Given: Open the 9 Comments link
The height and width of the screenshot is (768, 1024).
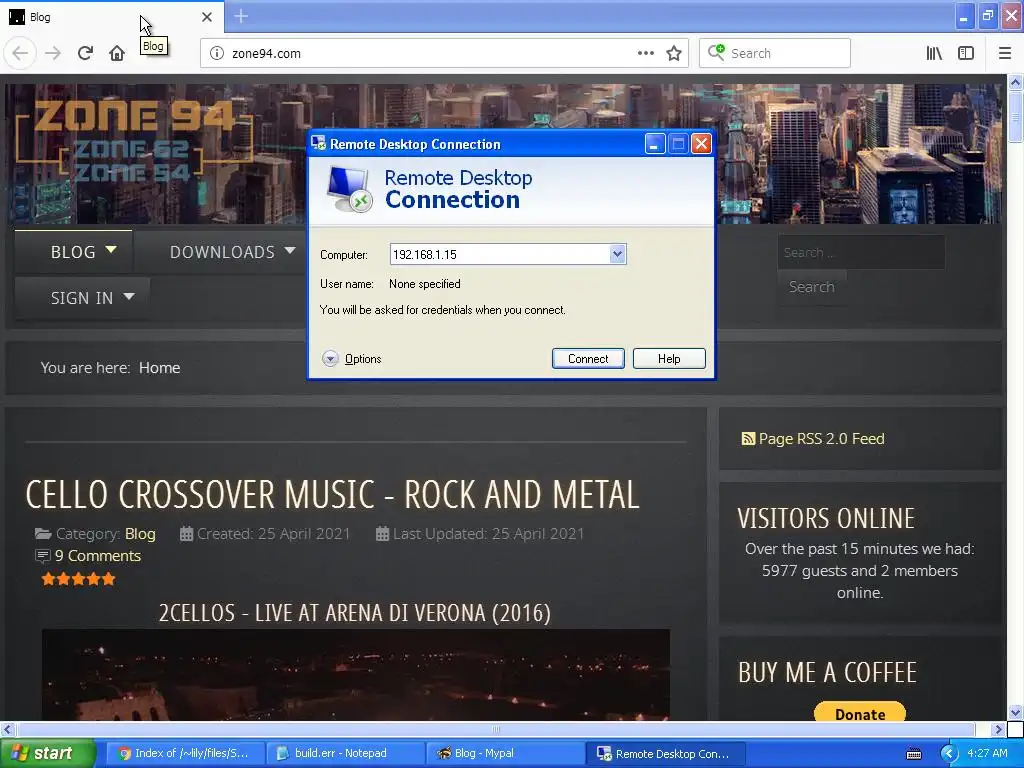Looking at the screenshot, I should (x=98, y=556).
